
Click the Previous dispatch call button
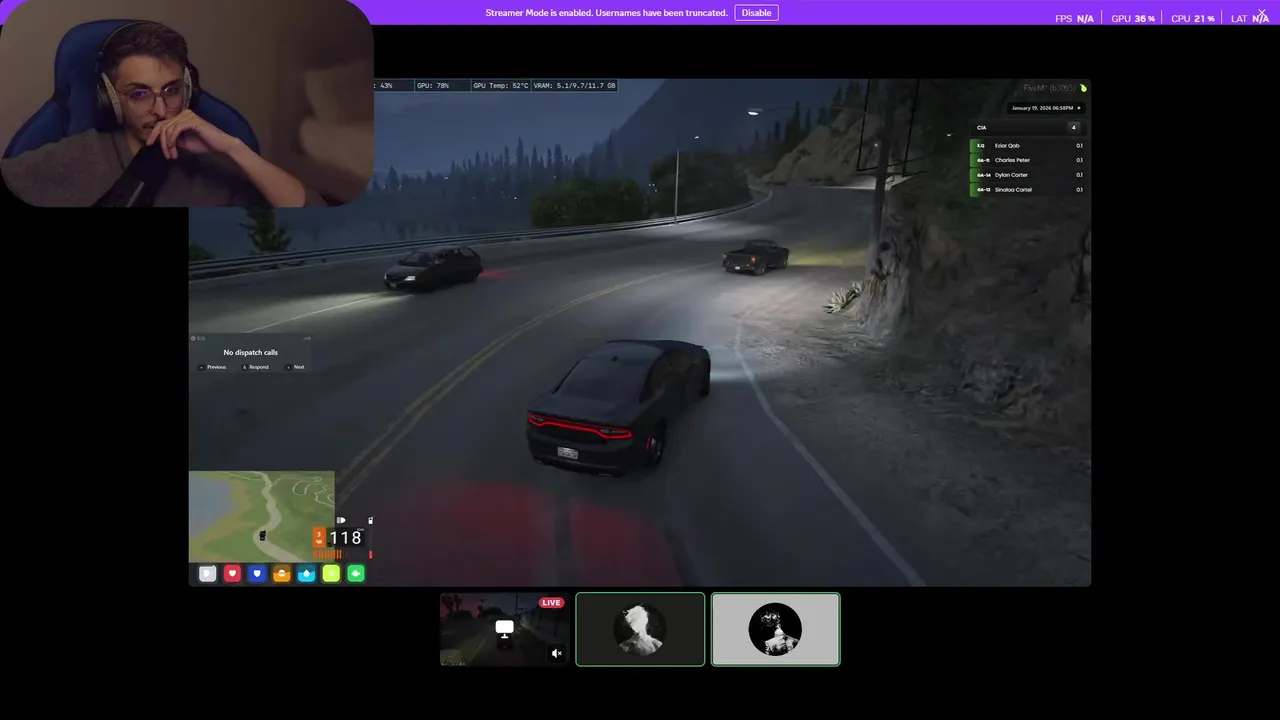213,367
